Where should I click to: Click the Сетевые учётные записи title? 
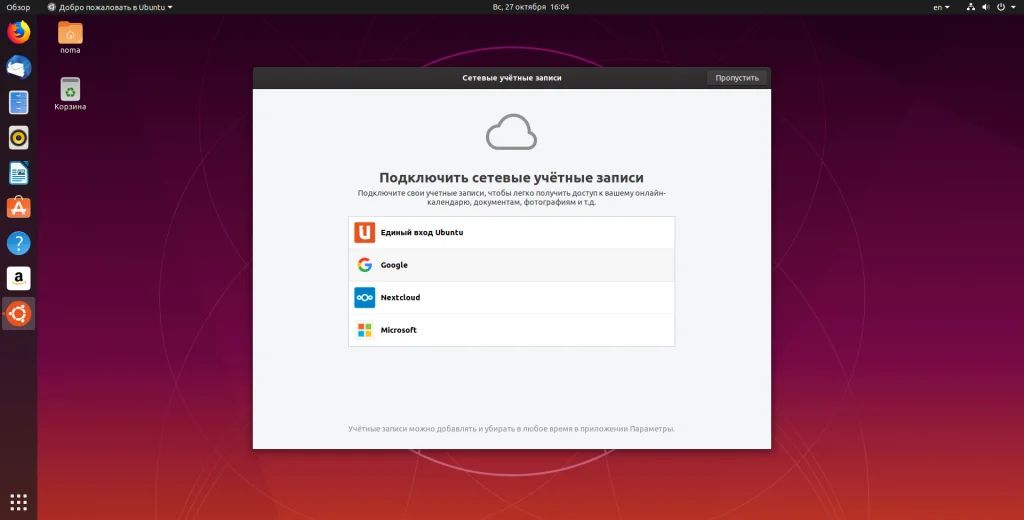[512, 78]
